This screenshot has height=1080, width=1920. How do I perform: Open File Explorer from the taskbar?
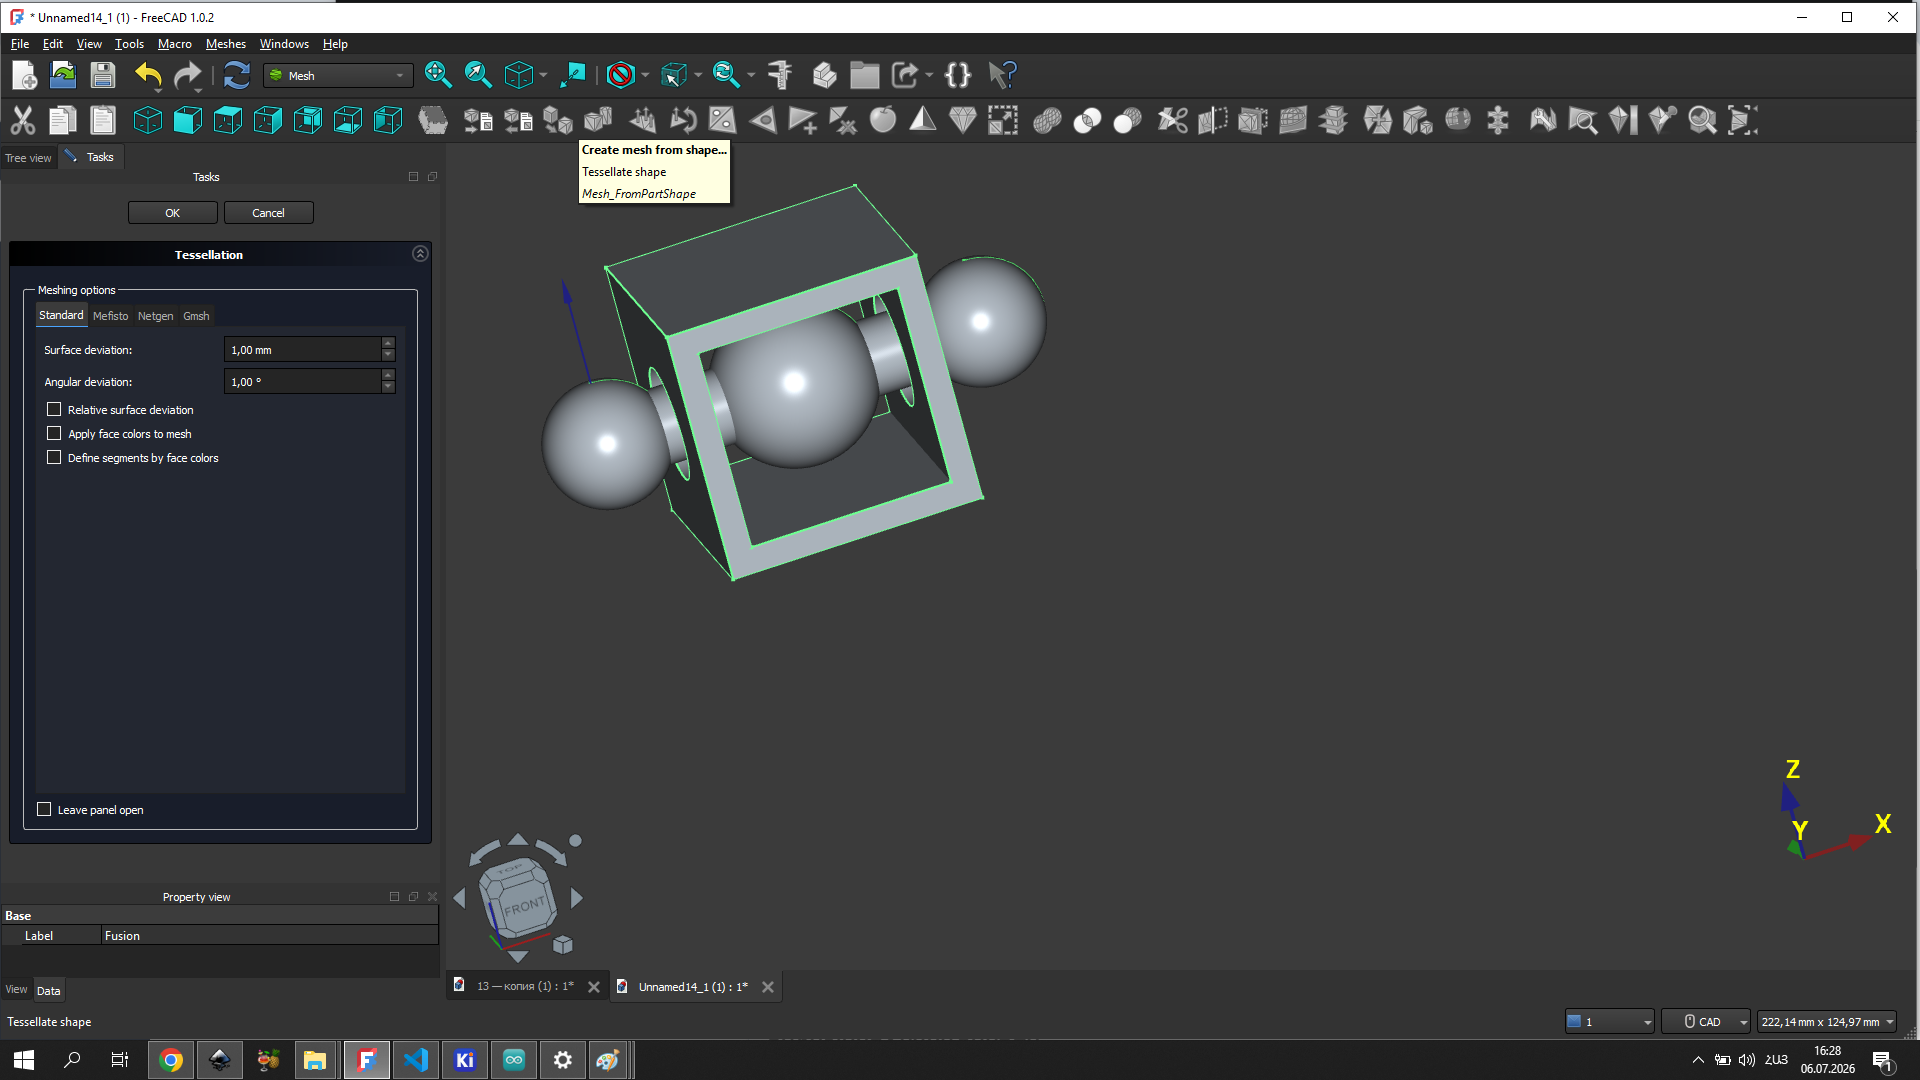pyautogui.click(x=315, y=1060)
